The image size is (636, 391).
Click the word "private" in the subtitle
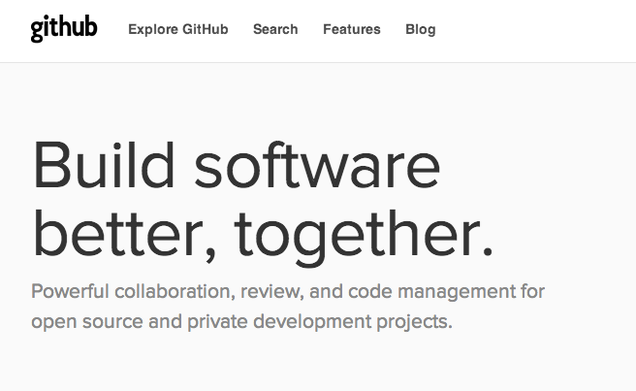[217, 322]
